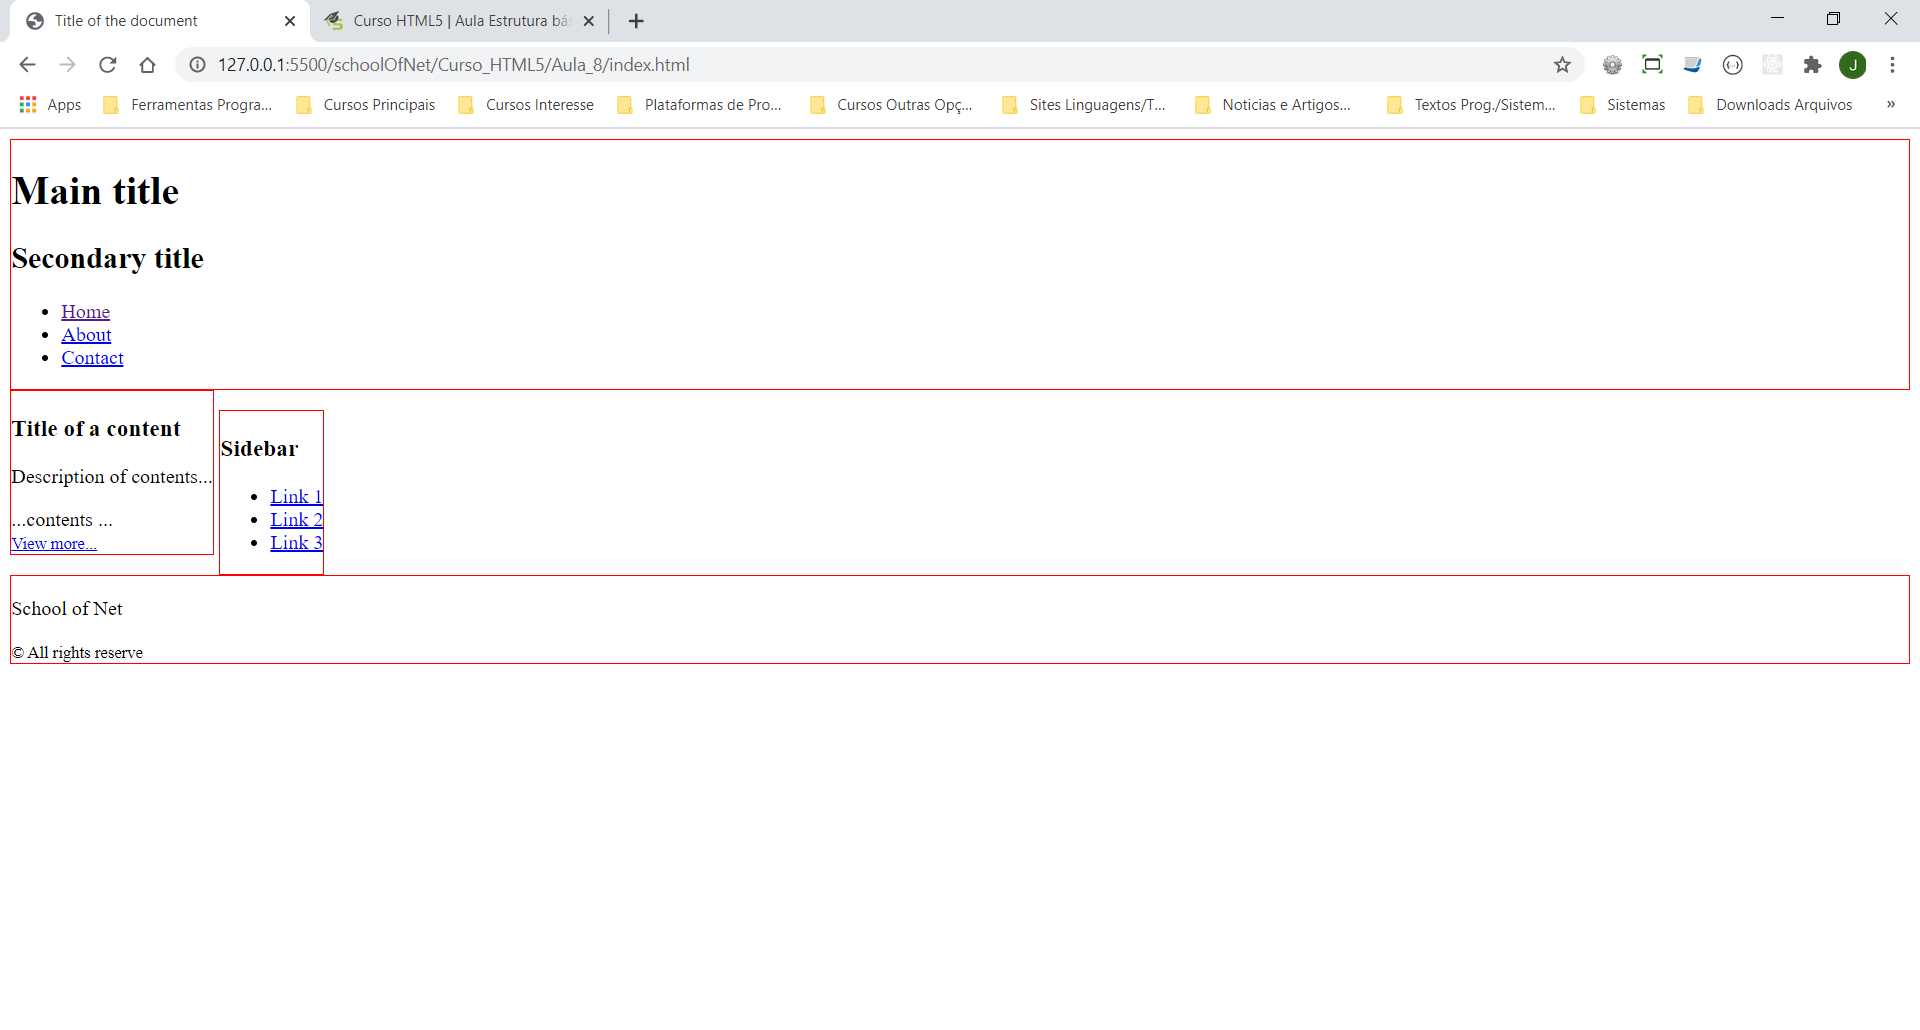
Task: Switch to the Curso HTML5 tab
Action: 460,21
